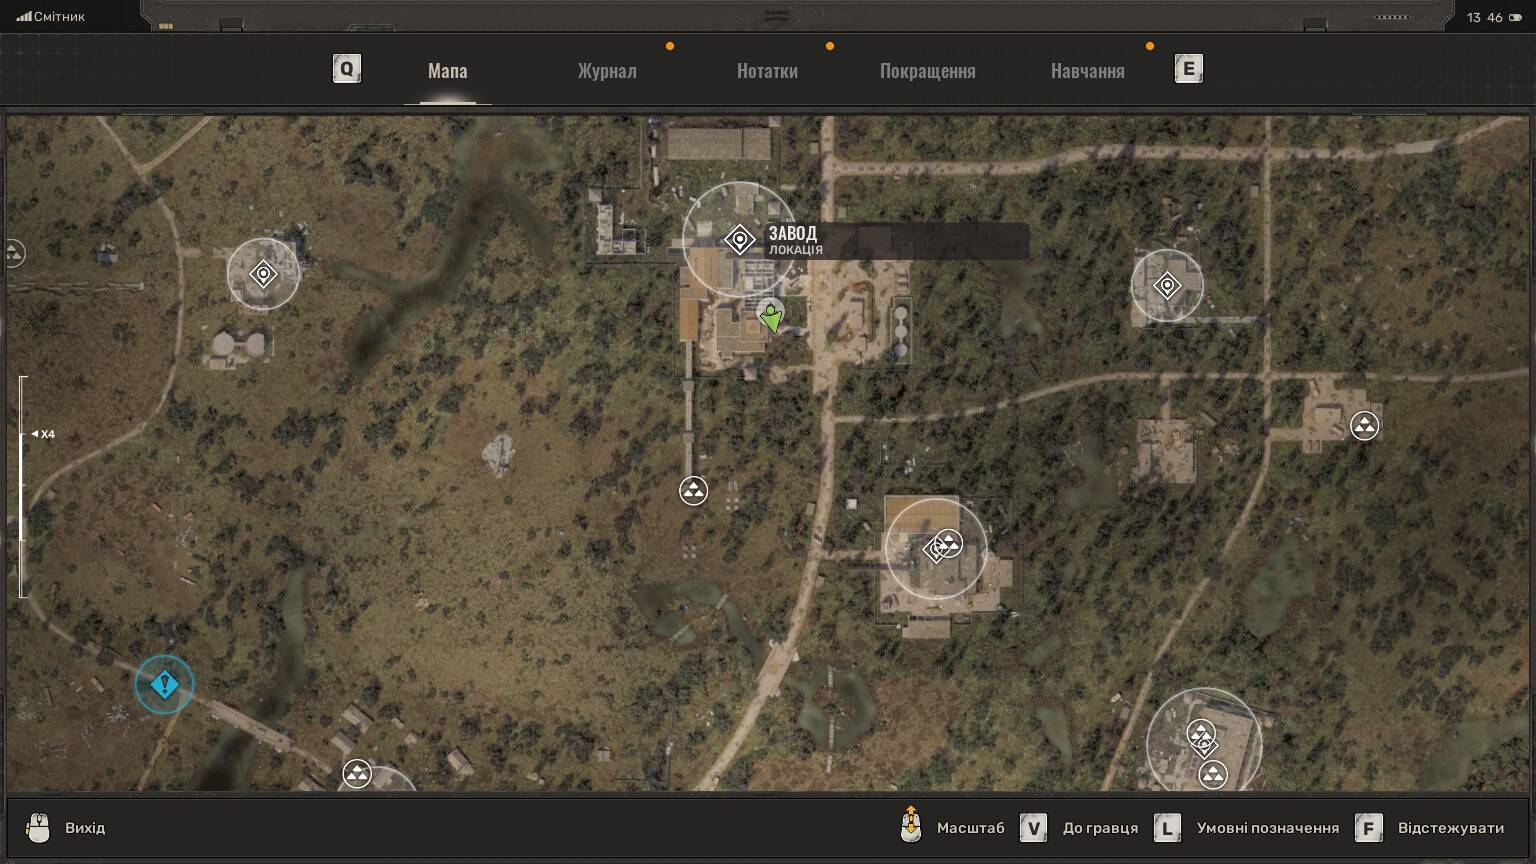Viewport: 1536px width, 864px height.
Task: Click the ЗАВОД ЛОКАЦІЯ tooltip label
Action: point(897,241)
